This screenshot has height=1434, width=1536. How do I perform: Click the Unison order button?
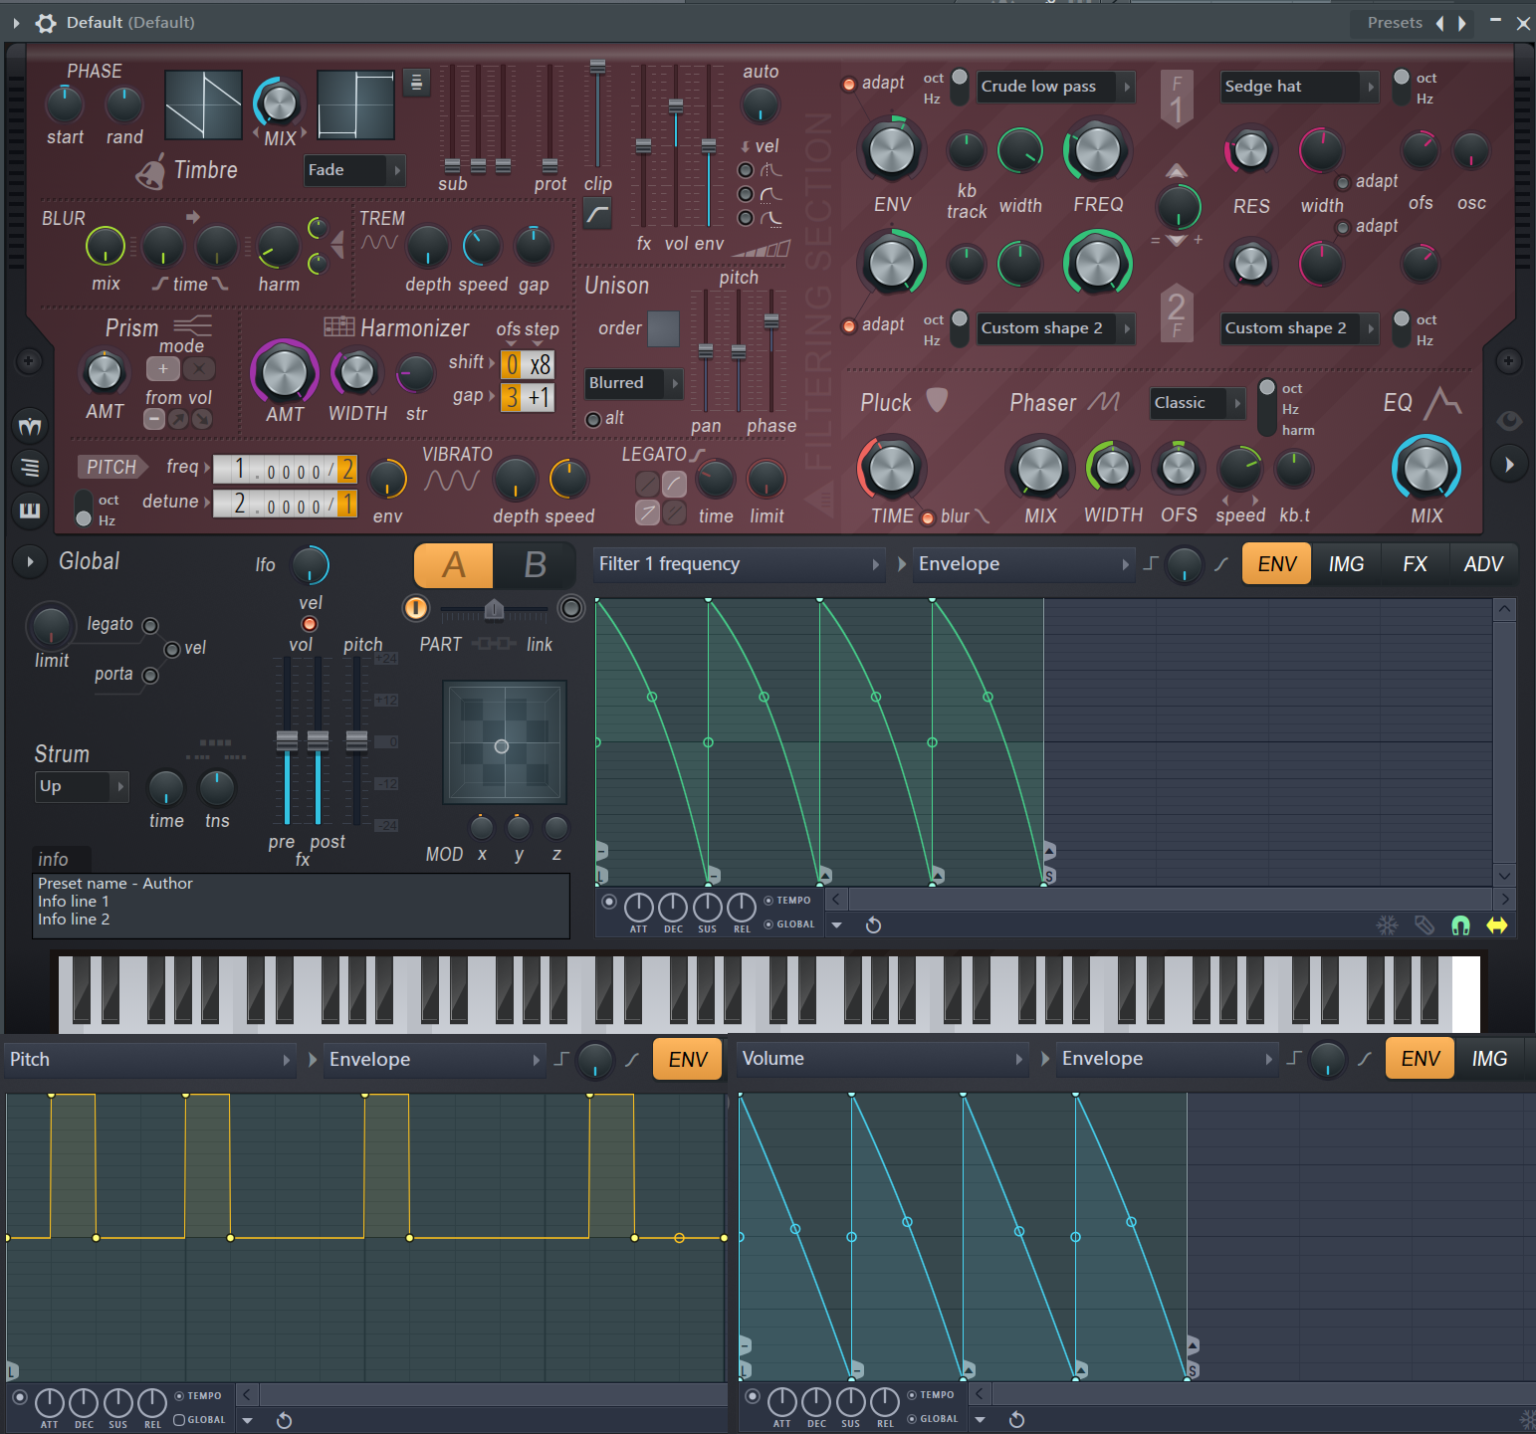pos(663,329)
